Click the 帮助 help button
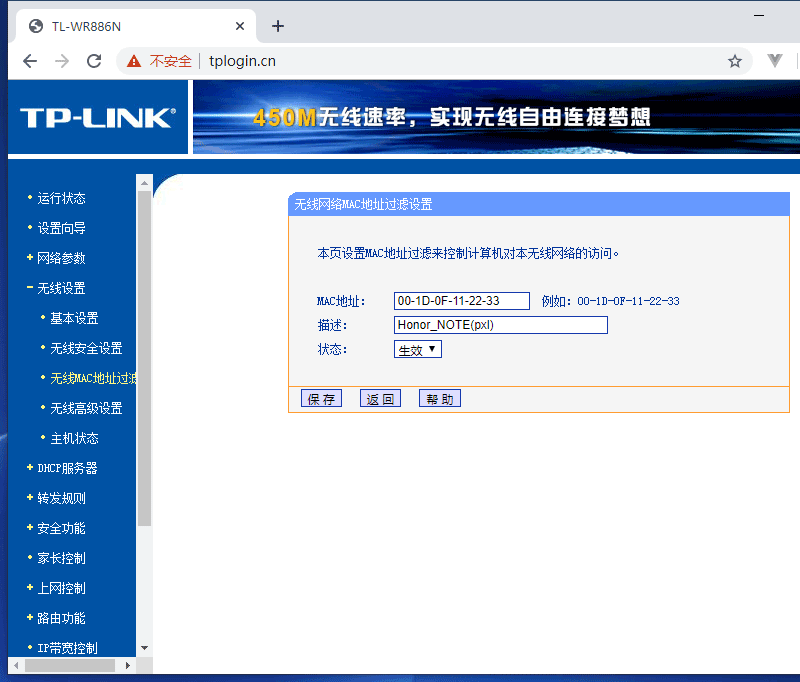The image size is (800, 682). [x=439, y=398]
